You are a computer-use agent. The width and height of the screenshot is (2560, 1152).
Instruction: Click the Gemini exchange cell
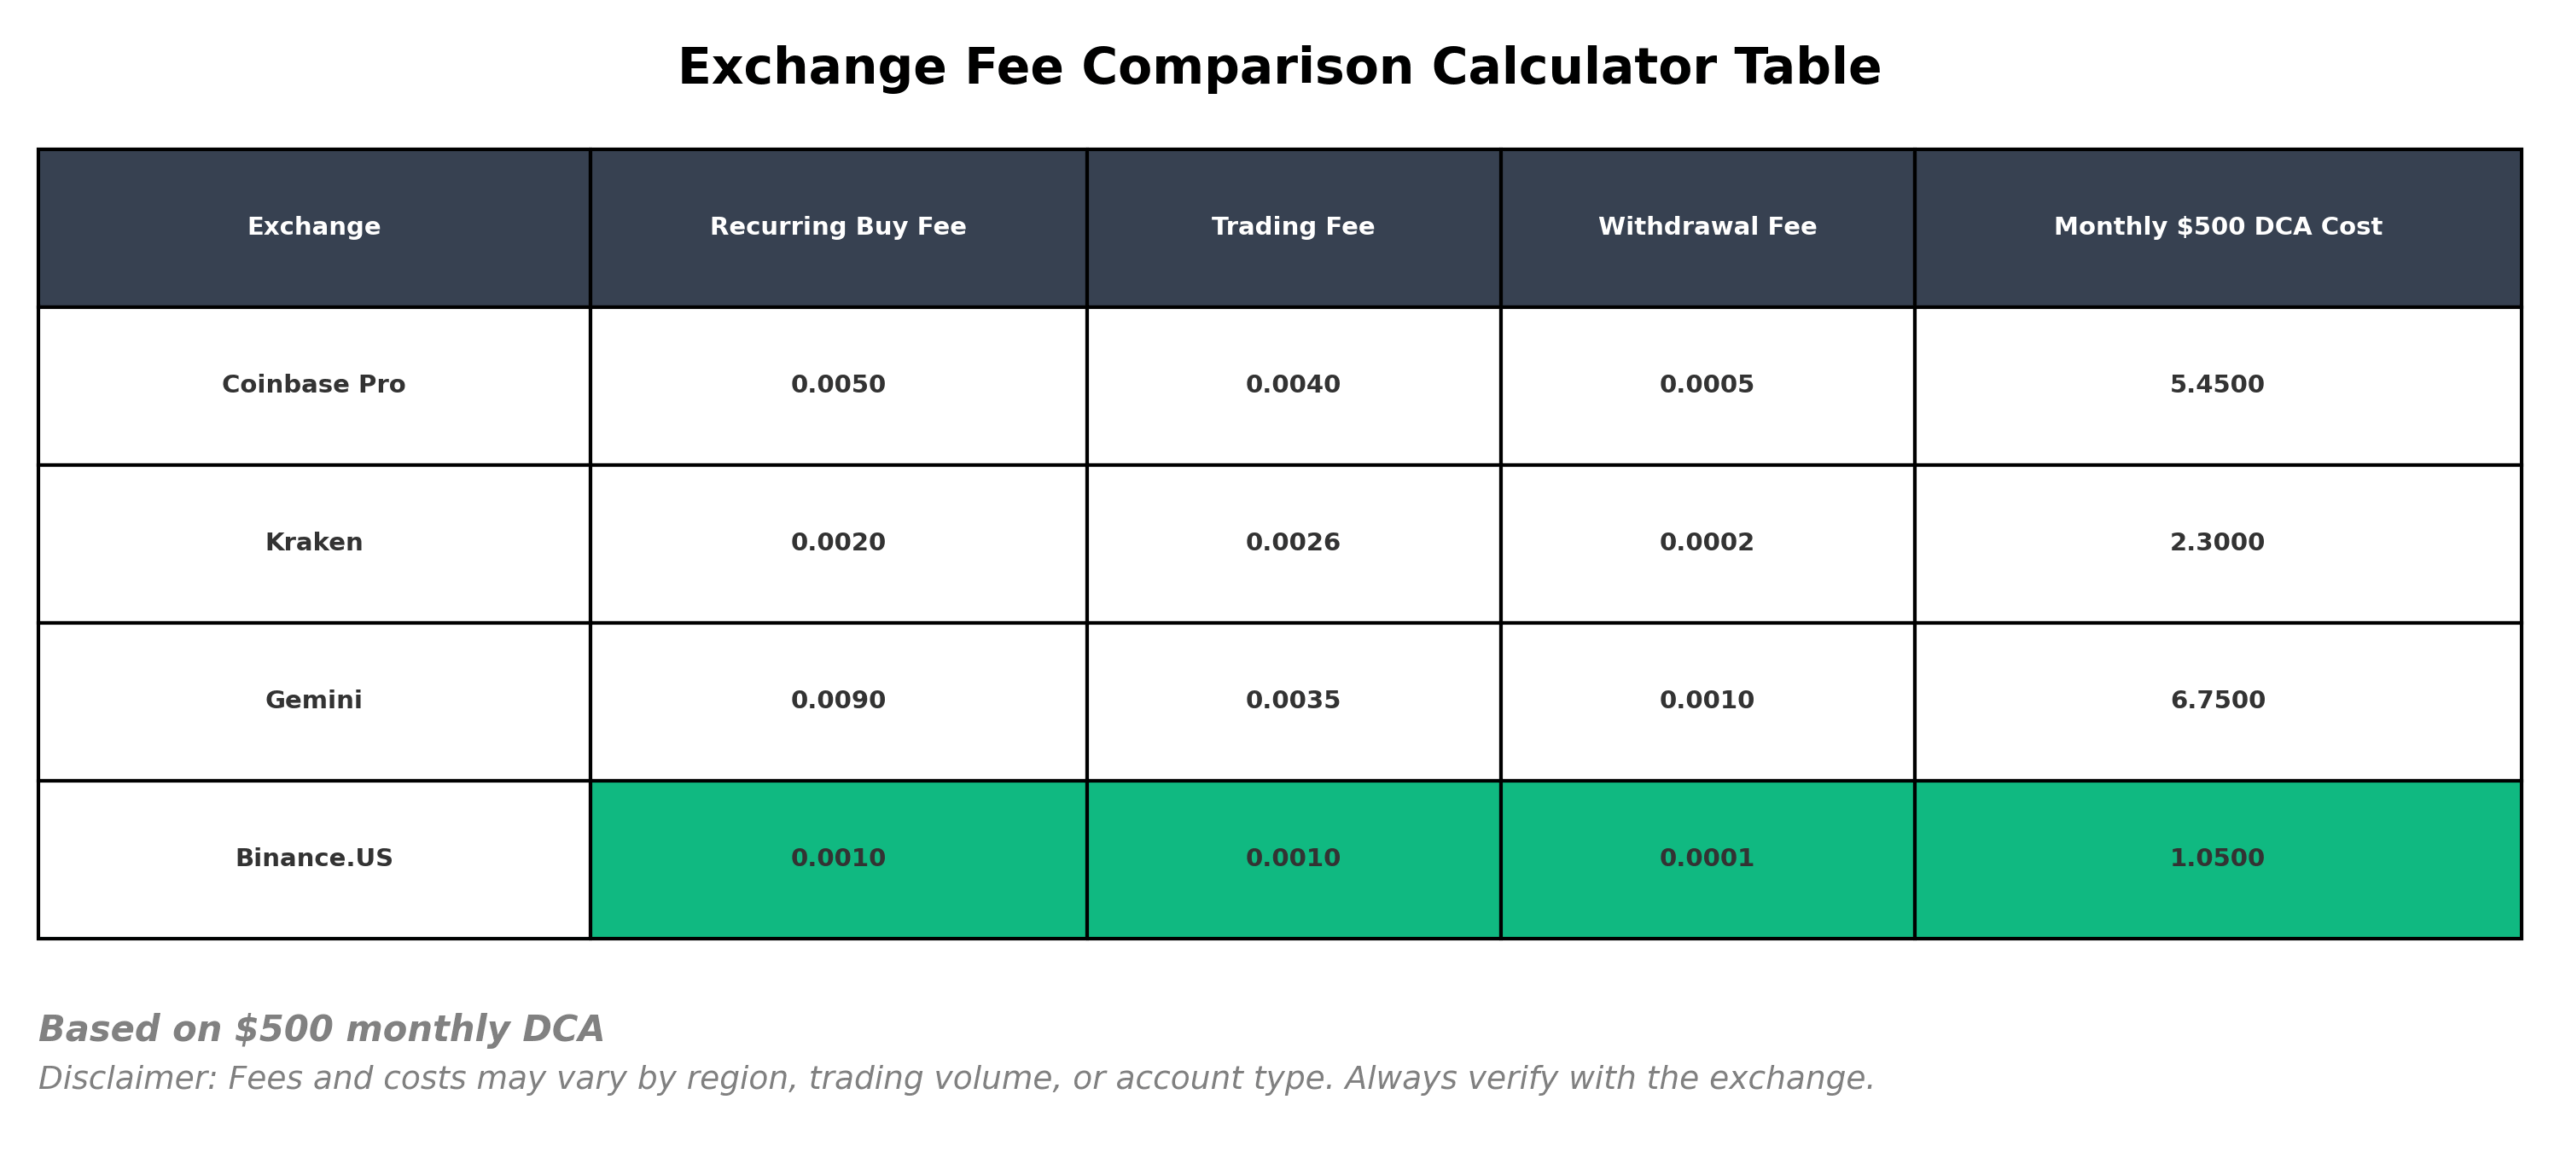point(314,701)
